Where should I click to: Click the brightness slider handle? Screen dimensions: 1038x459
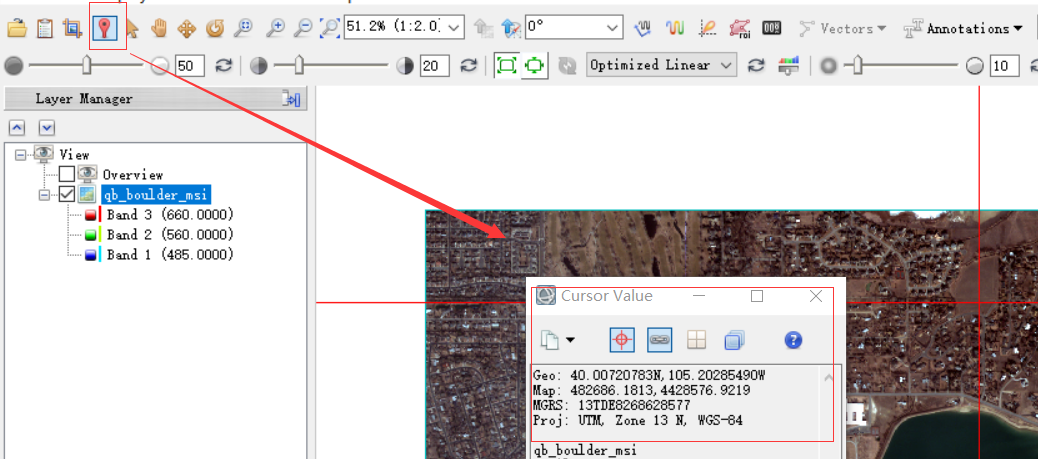87,65
